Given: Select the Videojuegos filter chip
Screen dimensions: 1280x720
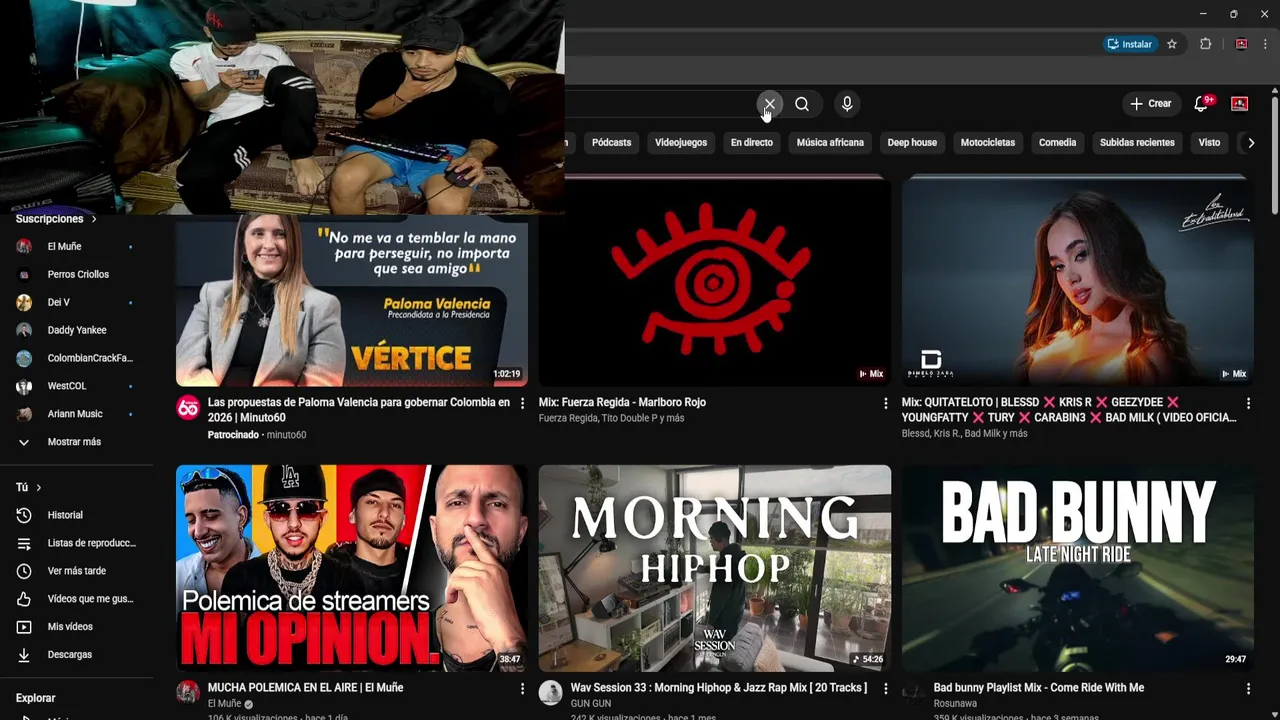Looking at the screenshot, I should (681, 143).
